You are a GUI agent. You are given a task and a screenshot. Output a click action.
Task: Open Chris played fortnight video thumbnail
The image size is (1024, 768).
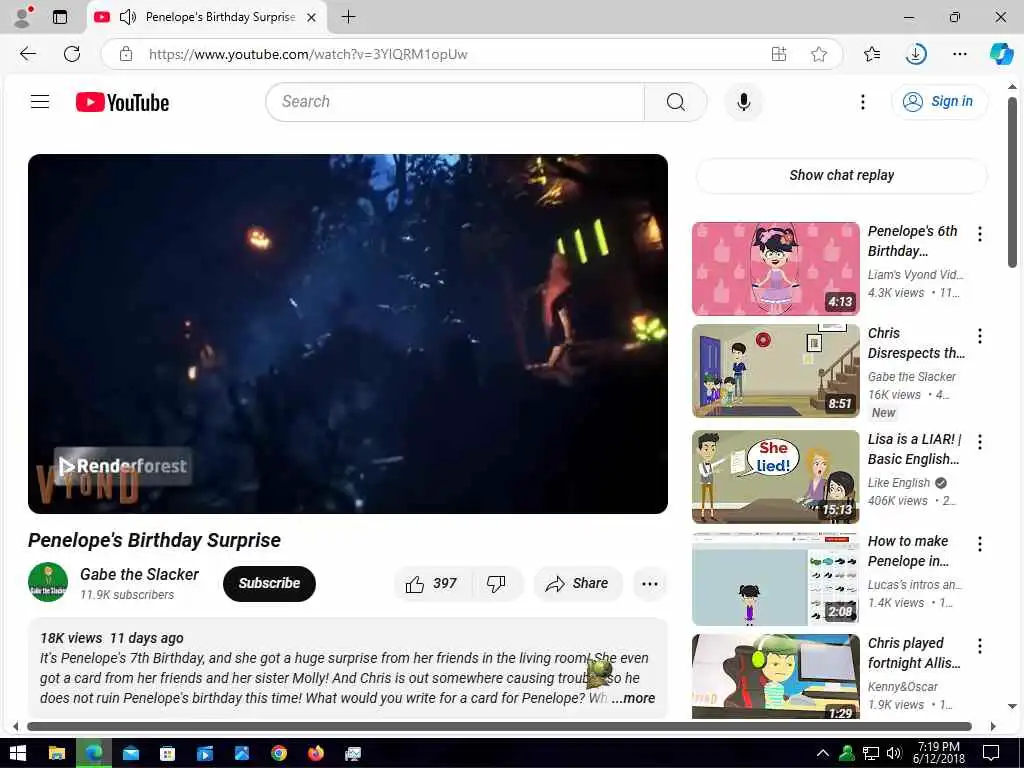click(x=775, y=676)
